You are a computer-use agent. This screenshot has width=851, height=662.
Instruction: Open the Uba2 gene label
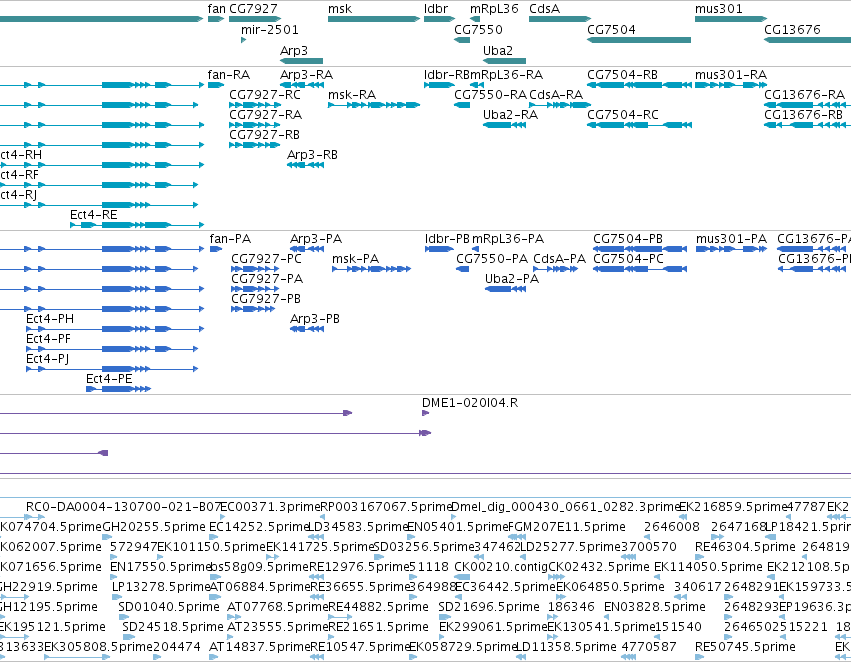(x=498, y=50)
